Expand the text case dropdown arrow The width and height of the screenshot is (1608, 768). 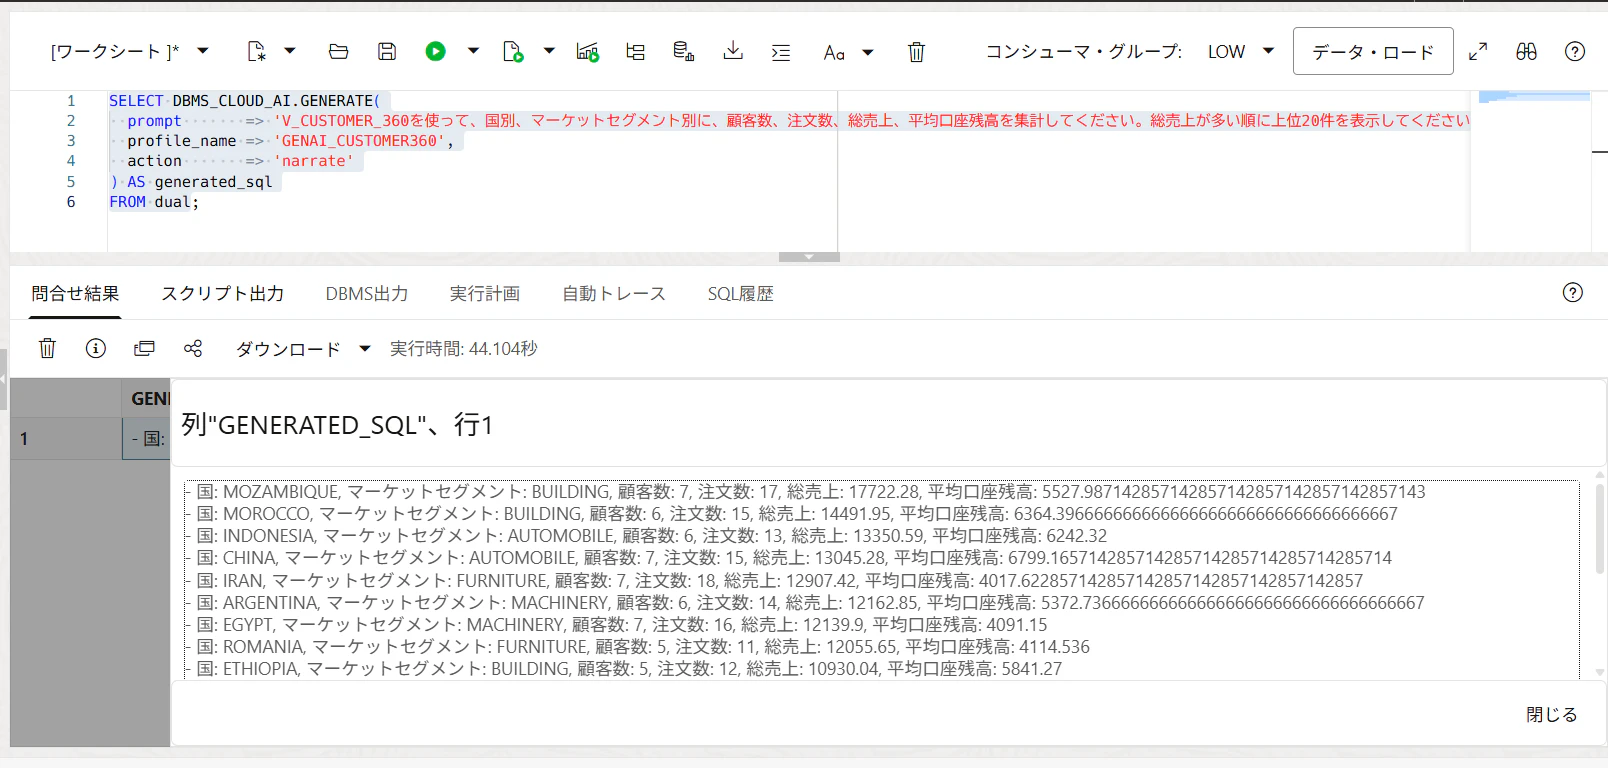point(868,52)
